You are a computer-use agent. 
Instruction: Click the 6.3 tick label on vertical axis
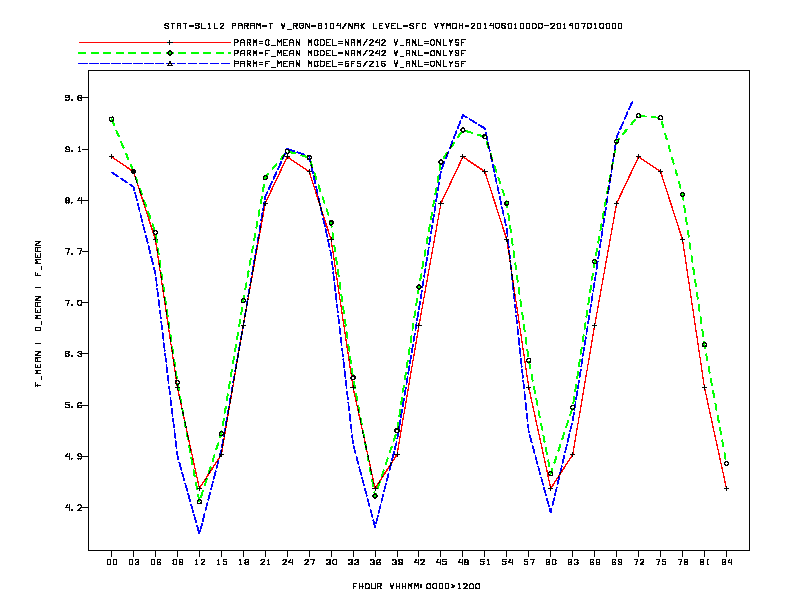point(73,354)
